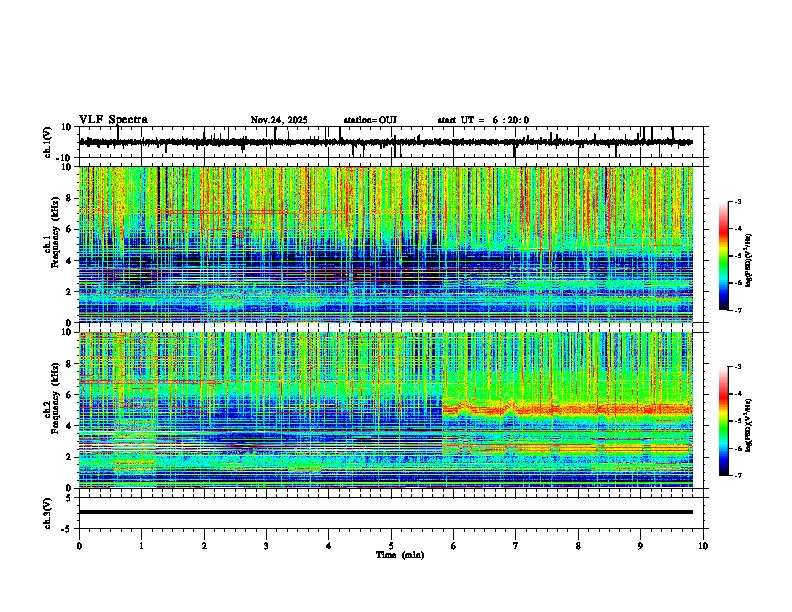Click time axis tick label "3"

click(x=266, y=546)
